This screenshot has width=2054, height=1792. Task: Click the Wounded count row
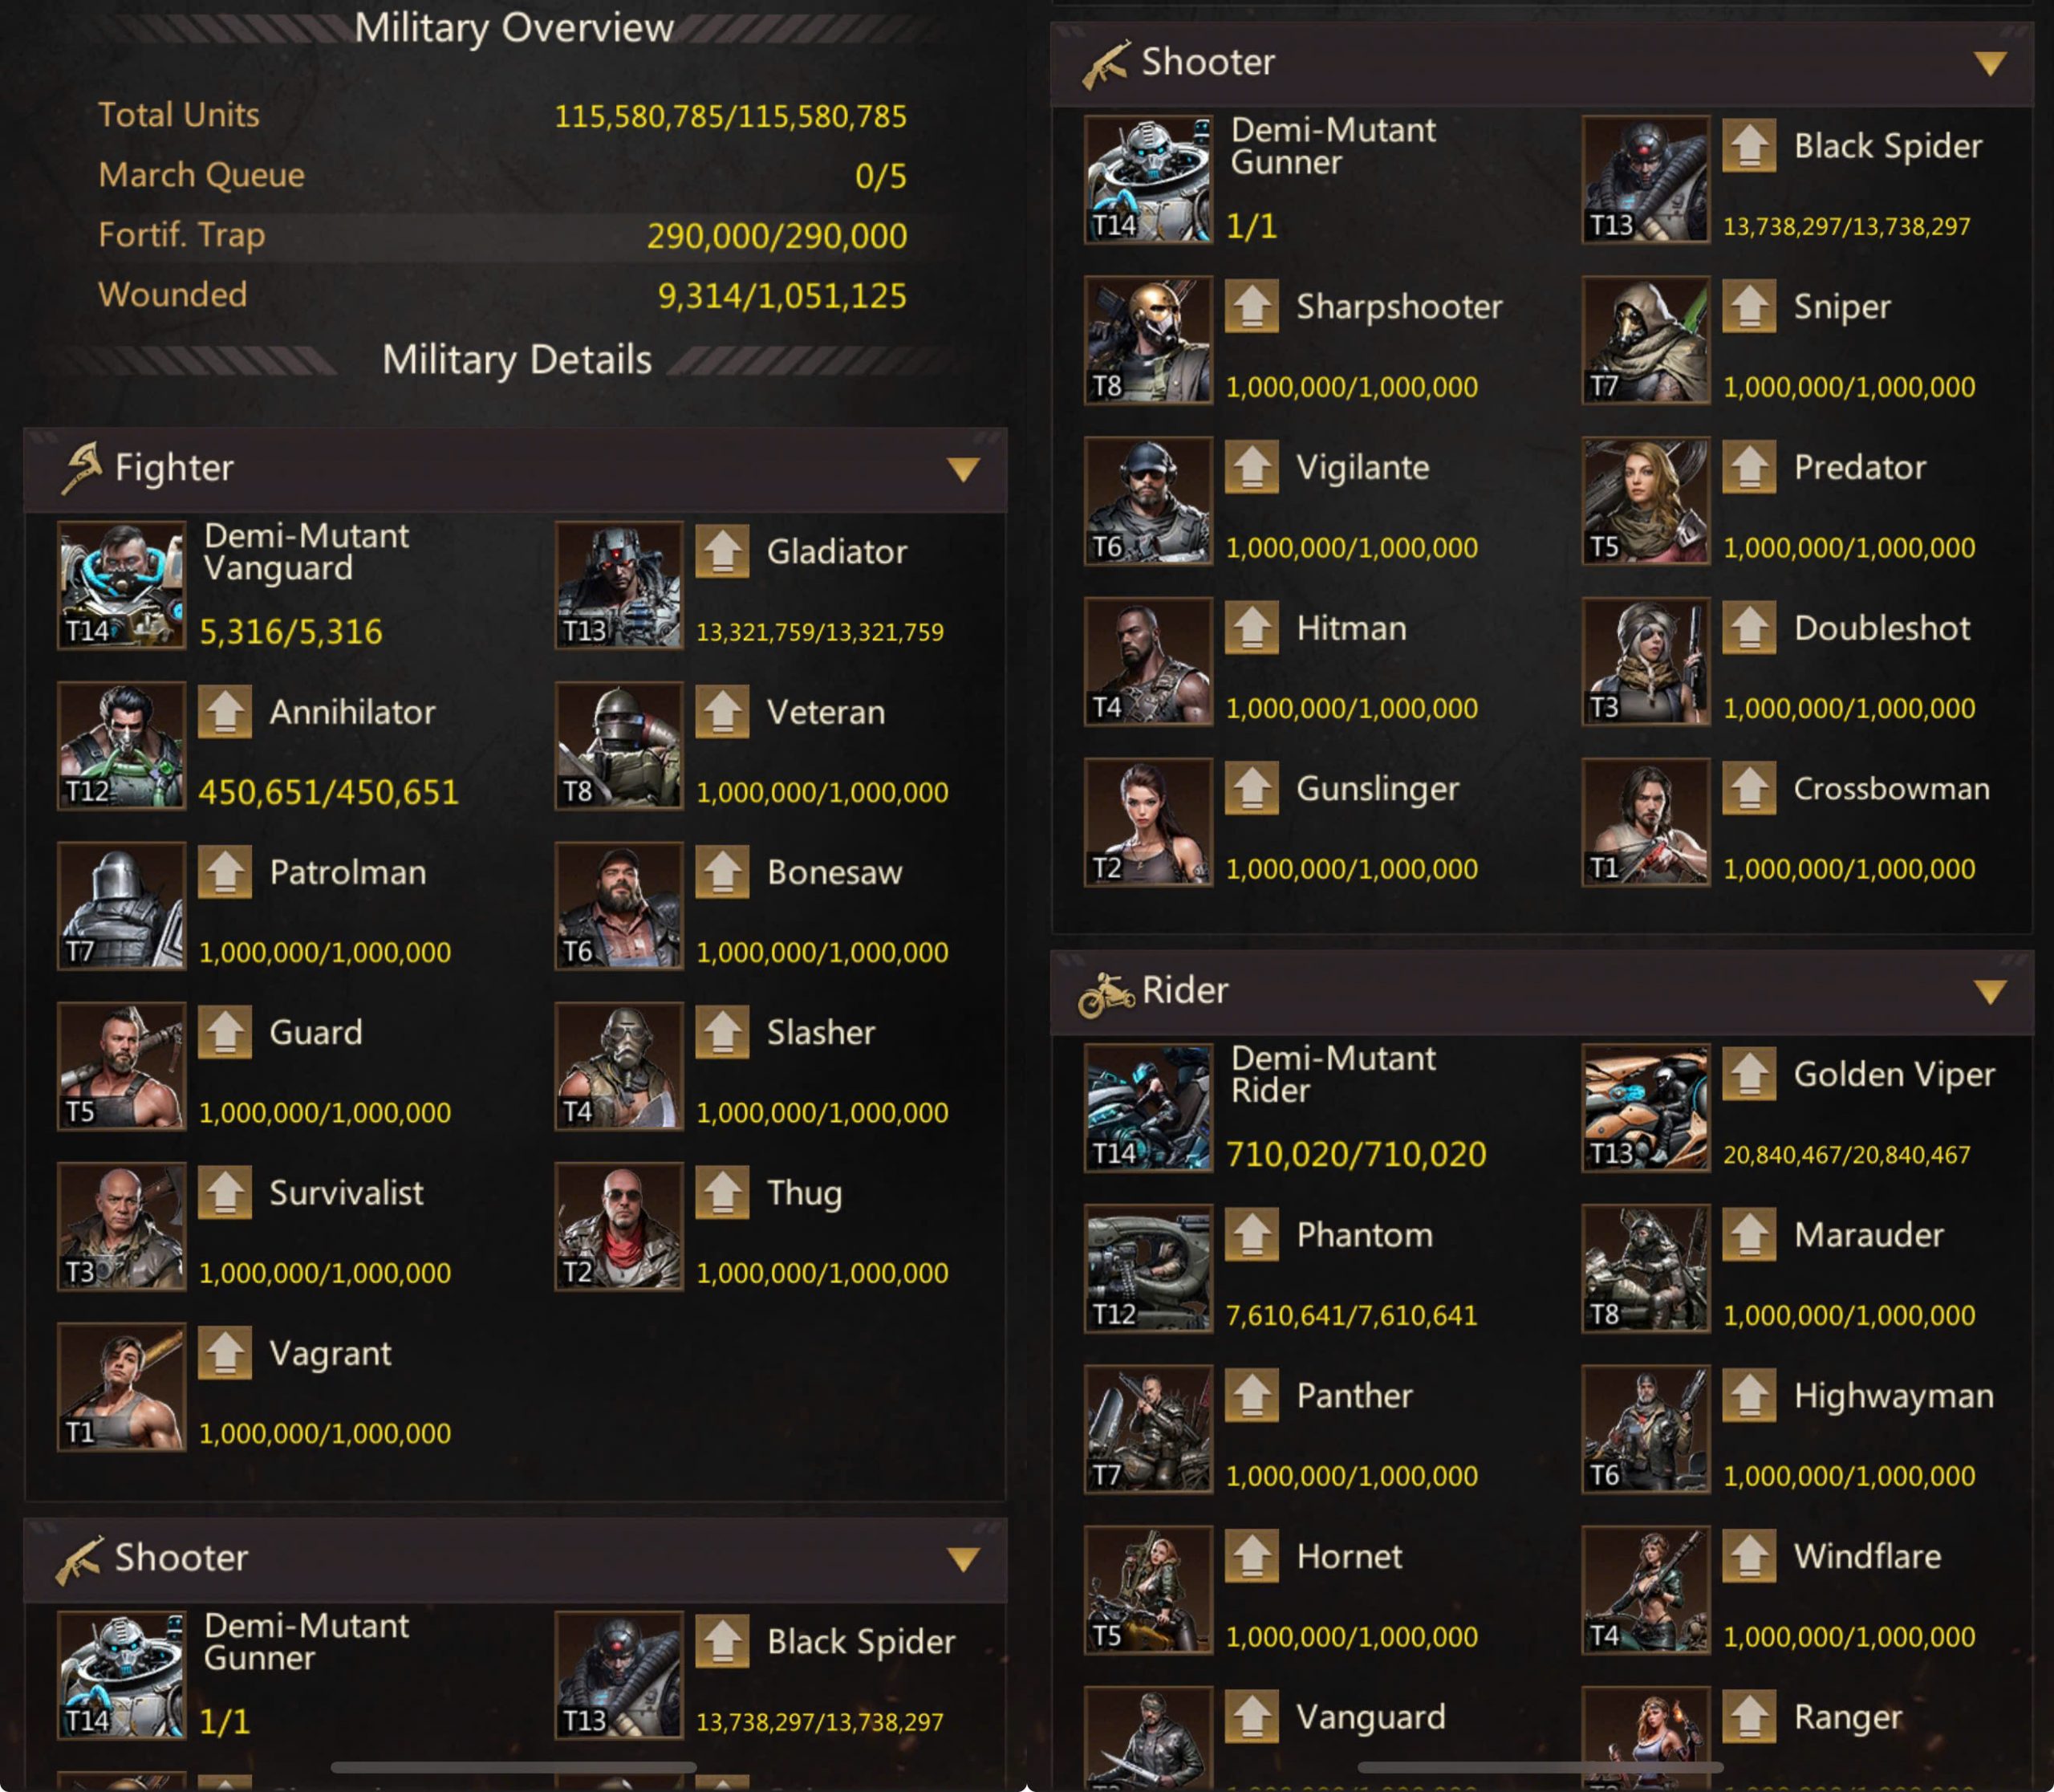(502, 295)
